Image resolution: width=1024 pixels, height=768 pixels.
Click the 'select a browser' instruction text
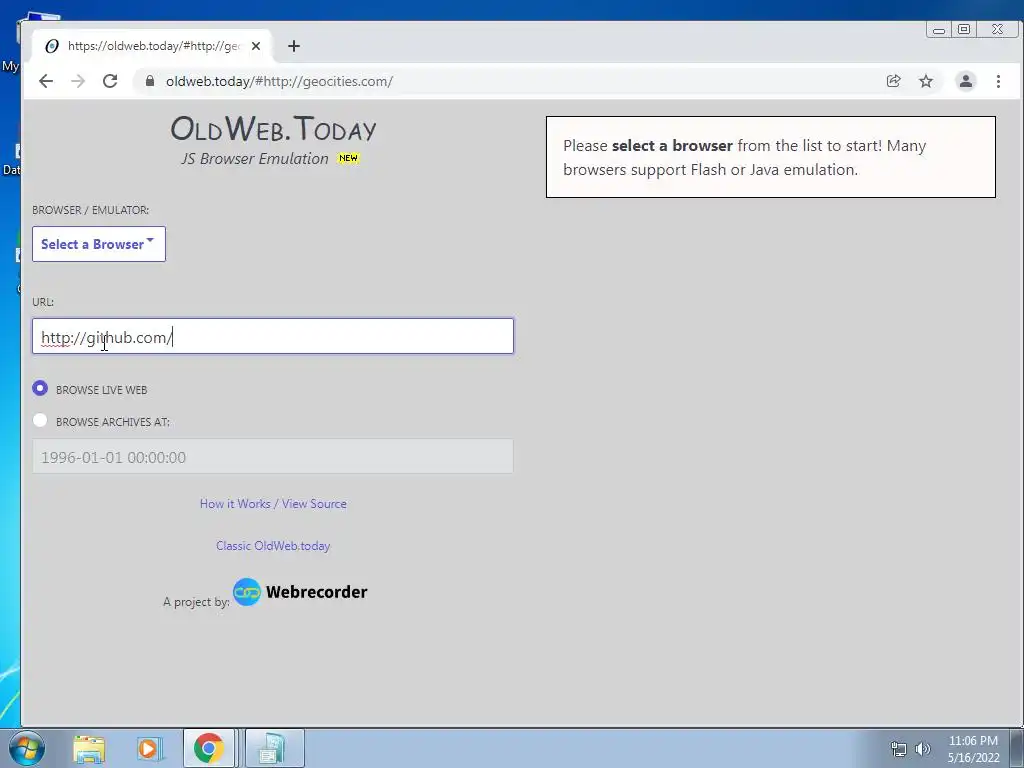click(x=672, y=145)
